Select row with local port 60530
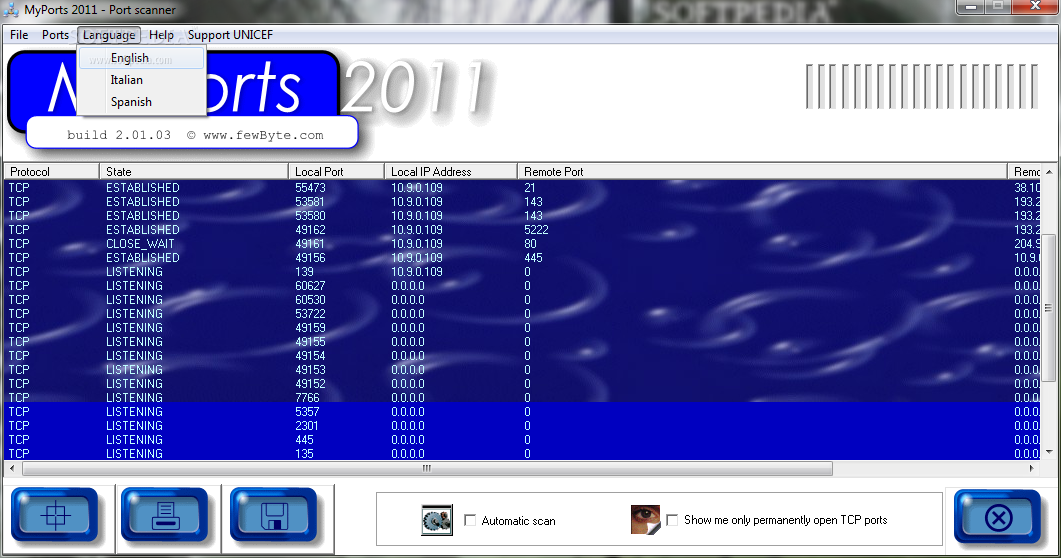 [523, 300]
